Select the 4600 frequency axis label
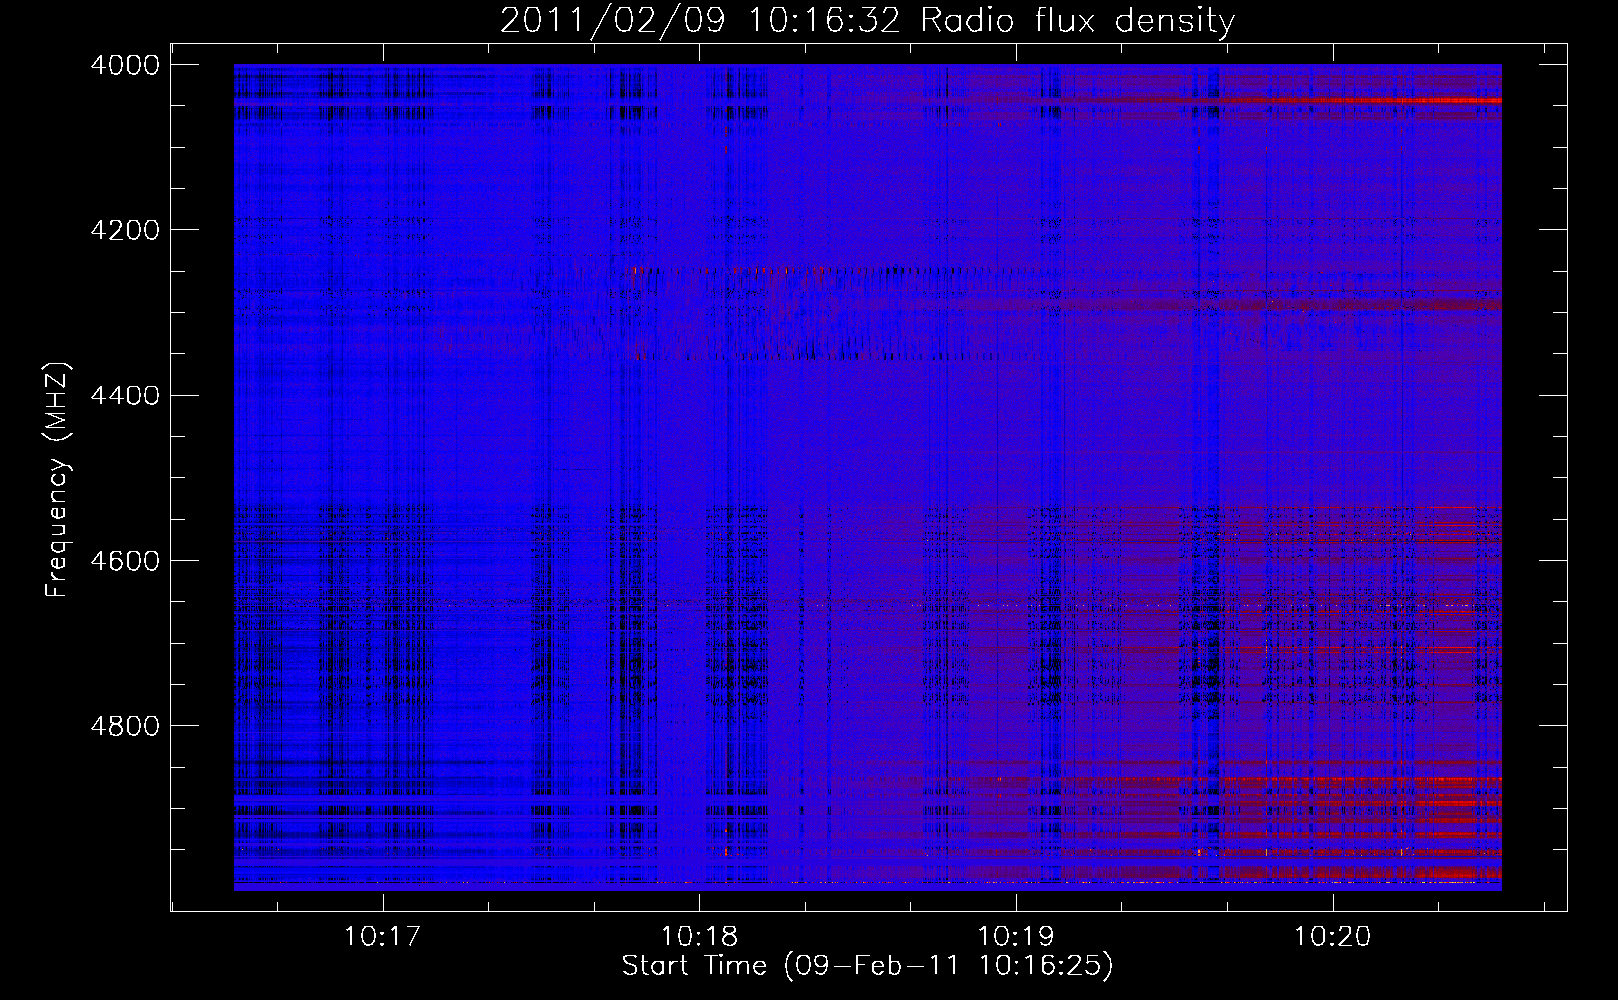This screenshot has width=1618, height=1000. tap(125, 560)
